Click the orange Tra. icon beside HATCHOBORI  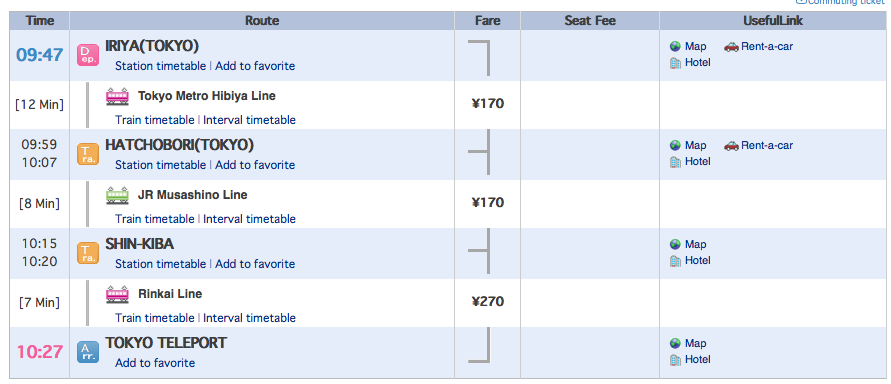(88, 154)
